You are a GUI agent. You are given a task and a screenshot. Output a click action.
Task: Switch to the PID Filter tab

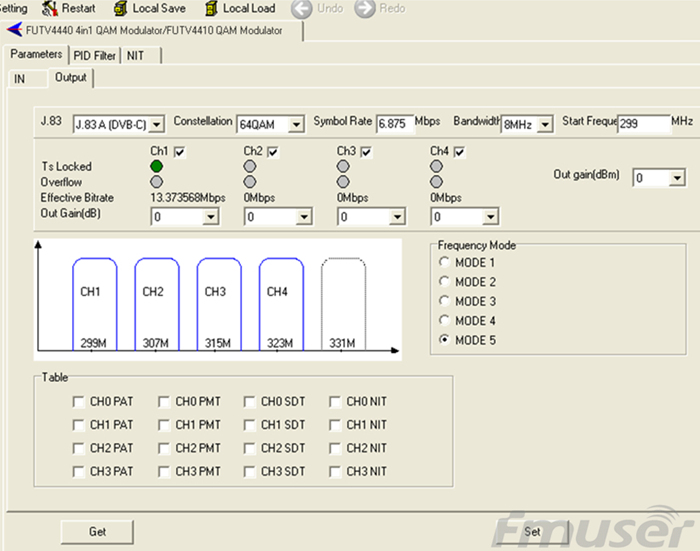(94, 55)
